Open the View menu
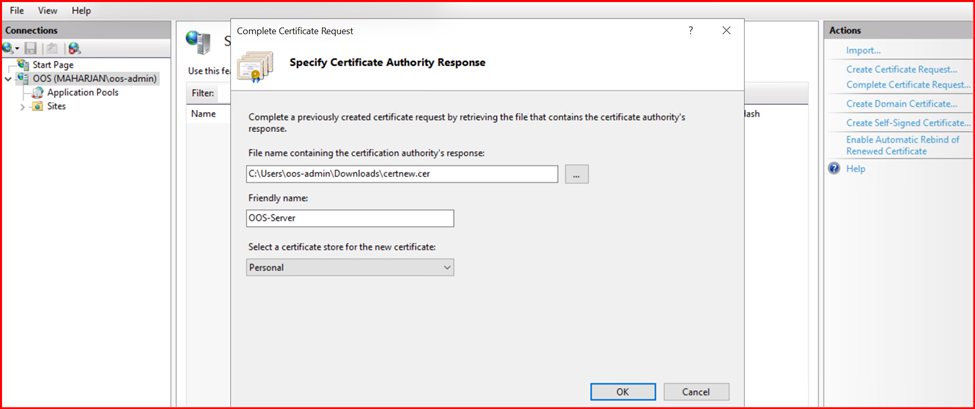 tap(47, 10)
